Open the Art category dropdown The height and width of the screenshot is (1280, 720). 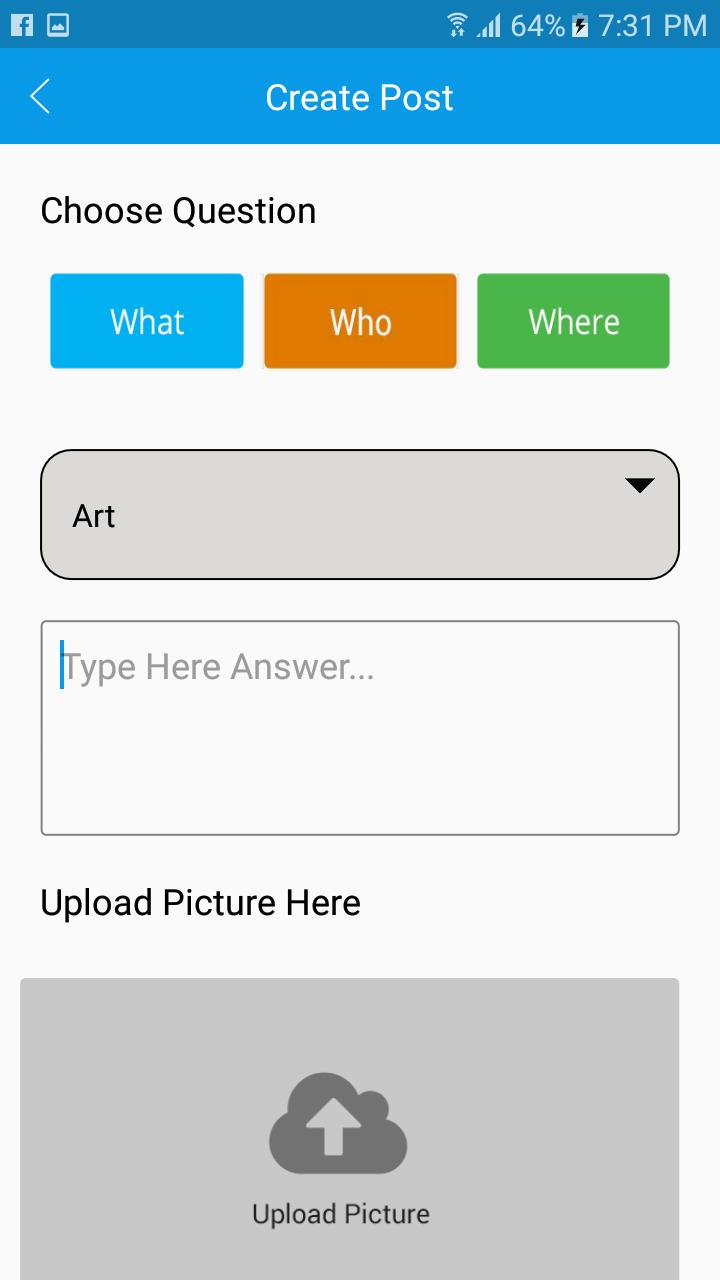(340, 515)
